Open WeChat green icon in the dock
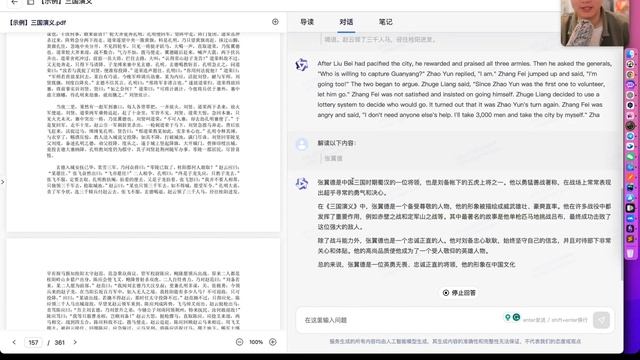This screenshot has width=640, height=360. pyautogui.click(x=631, y=156)
